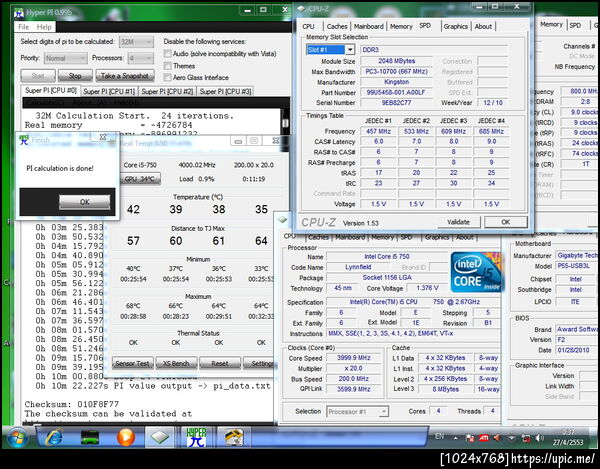Viewport: 600px width, 469px height.
Task: Click the Finish dialog title icon
Action: [x=24, y=140]
